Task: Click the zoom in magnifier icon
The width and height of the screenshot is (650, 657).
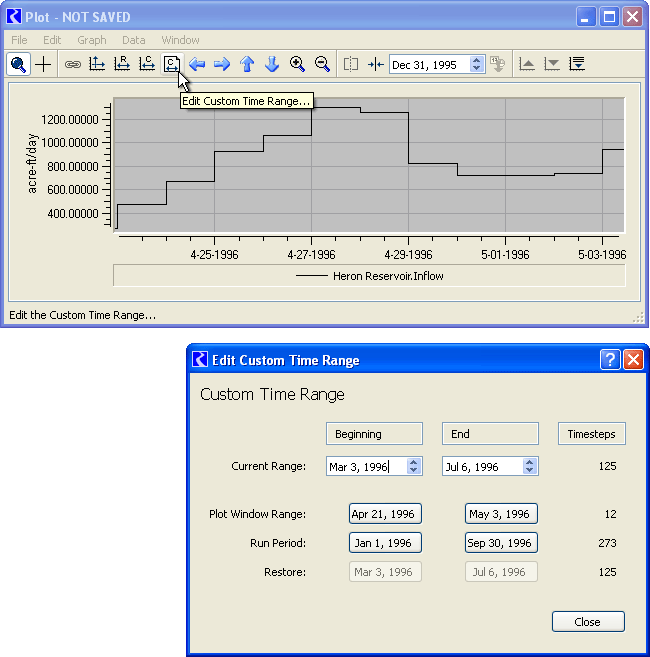Action: pos(297,64)
